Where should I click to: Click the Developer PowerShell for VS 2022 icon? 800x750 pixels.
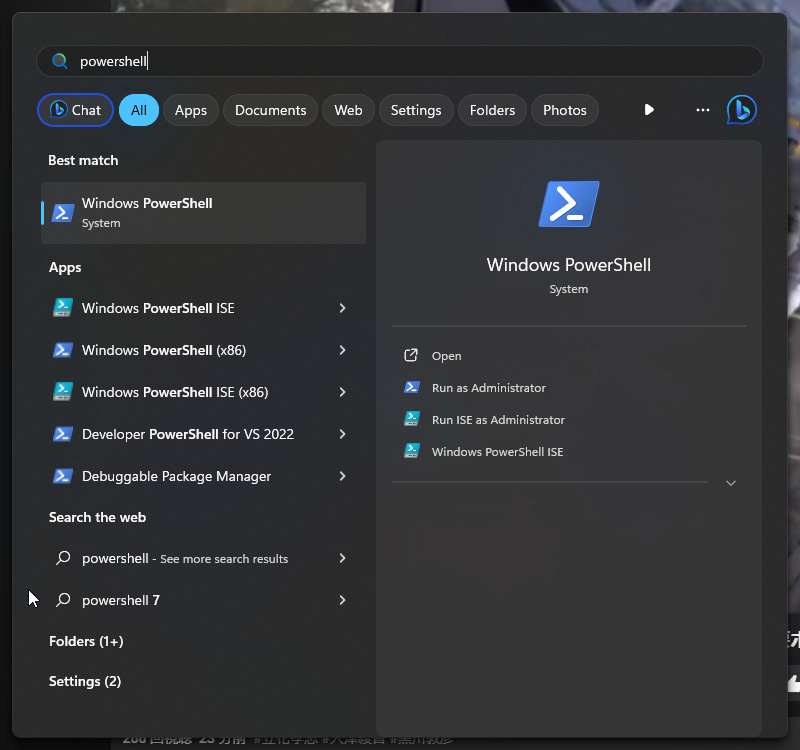click(x=63, y=434)
